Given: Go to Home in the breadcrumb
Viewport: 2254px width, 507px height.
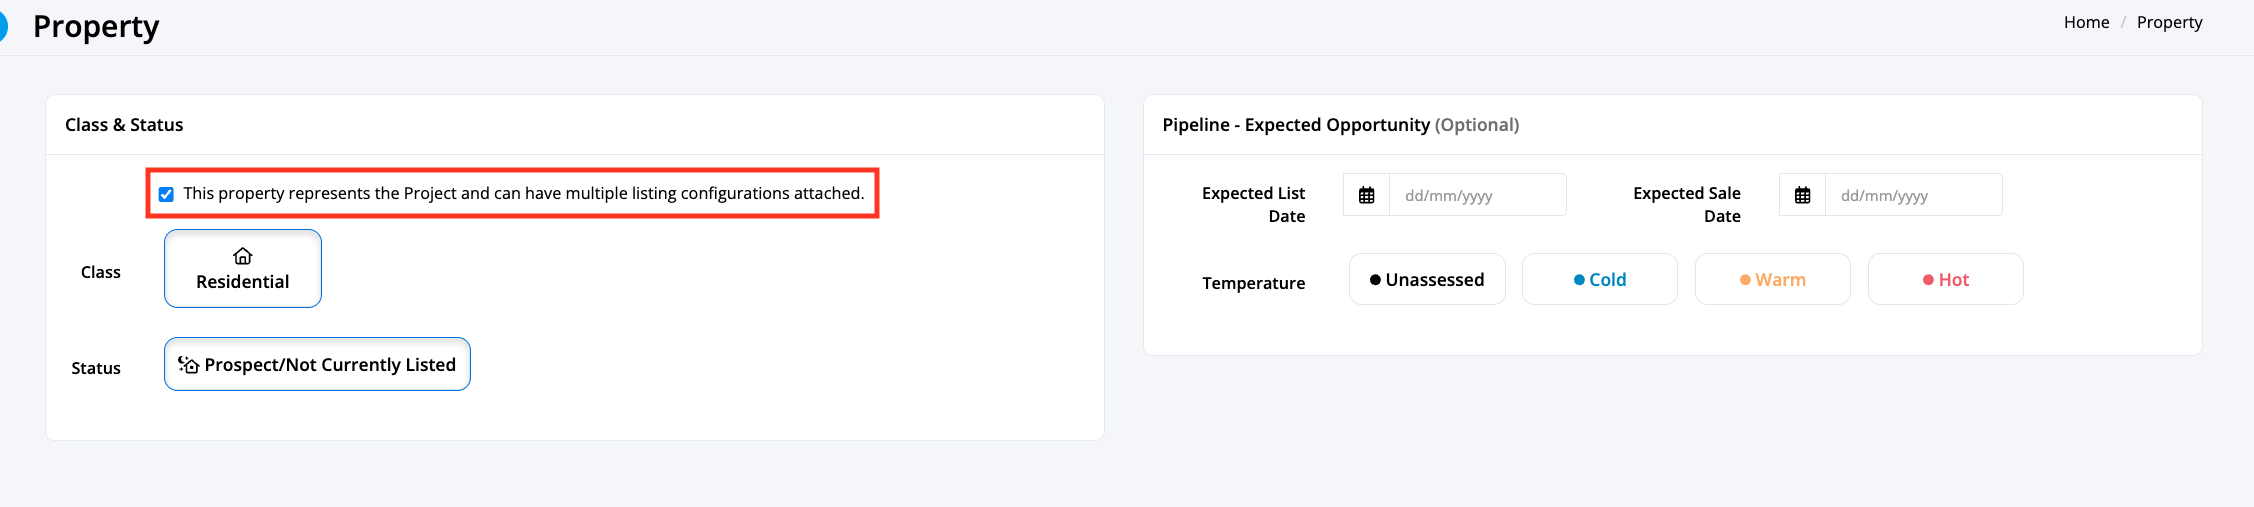Looking at the screenshot, I should (2086, 22).
